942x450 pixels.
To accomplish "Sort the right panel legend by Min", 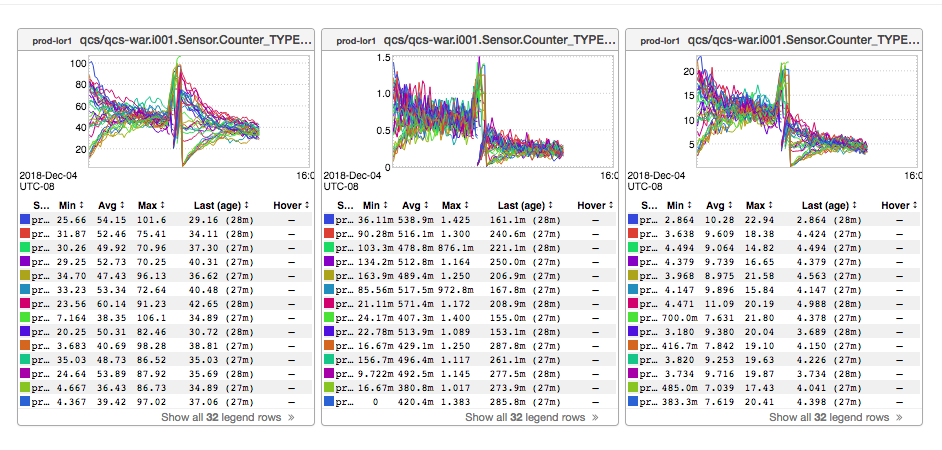I will pyautogui.click(x=678, y=205).
